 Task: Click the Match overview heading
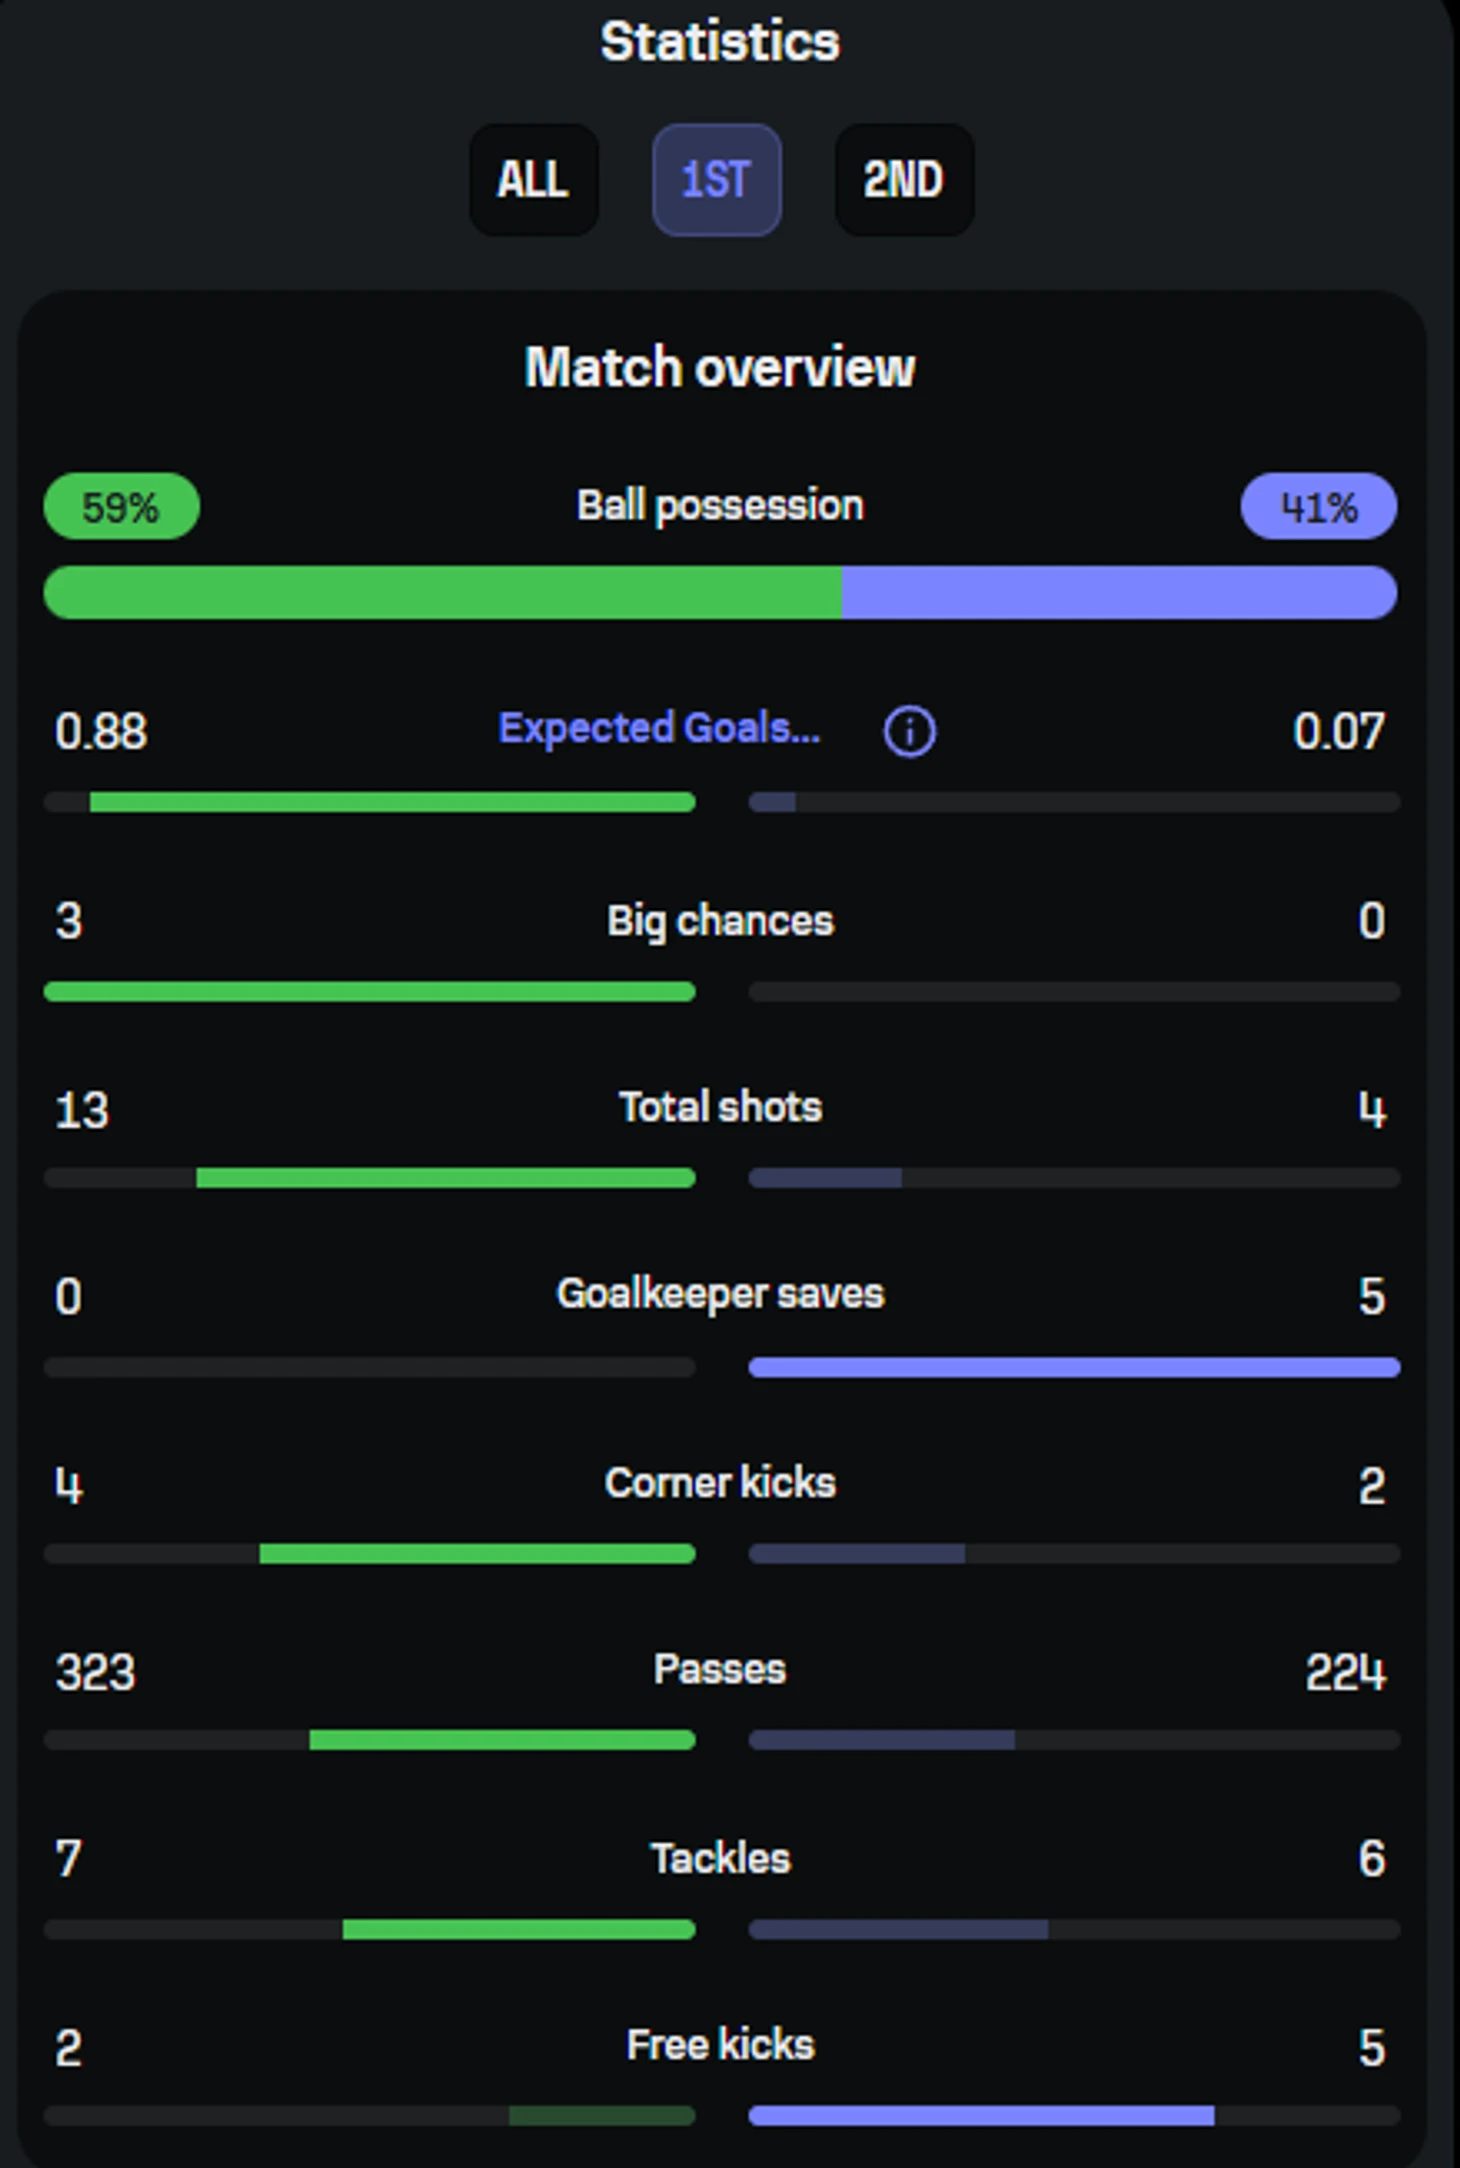coord(720,367)
